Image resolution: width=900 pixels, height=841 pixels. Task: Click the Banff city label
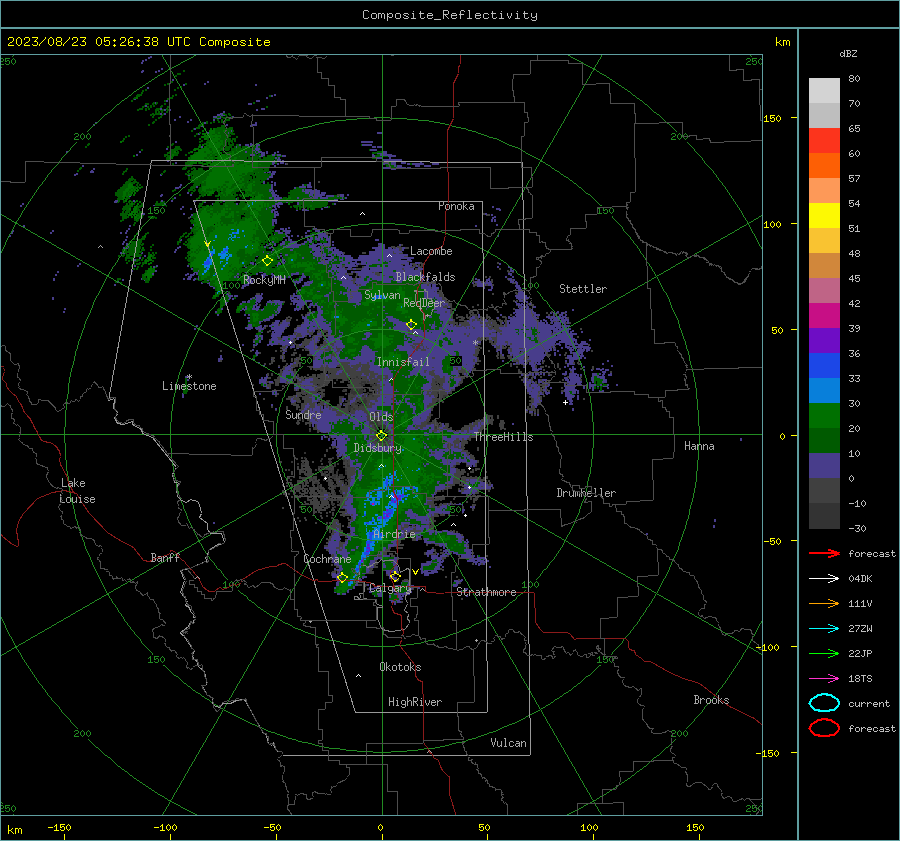[x=165, y=558]
